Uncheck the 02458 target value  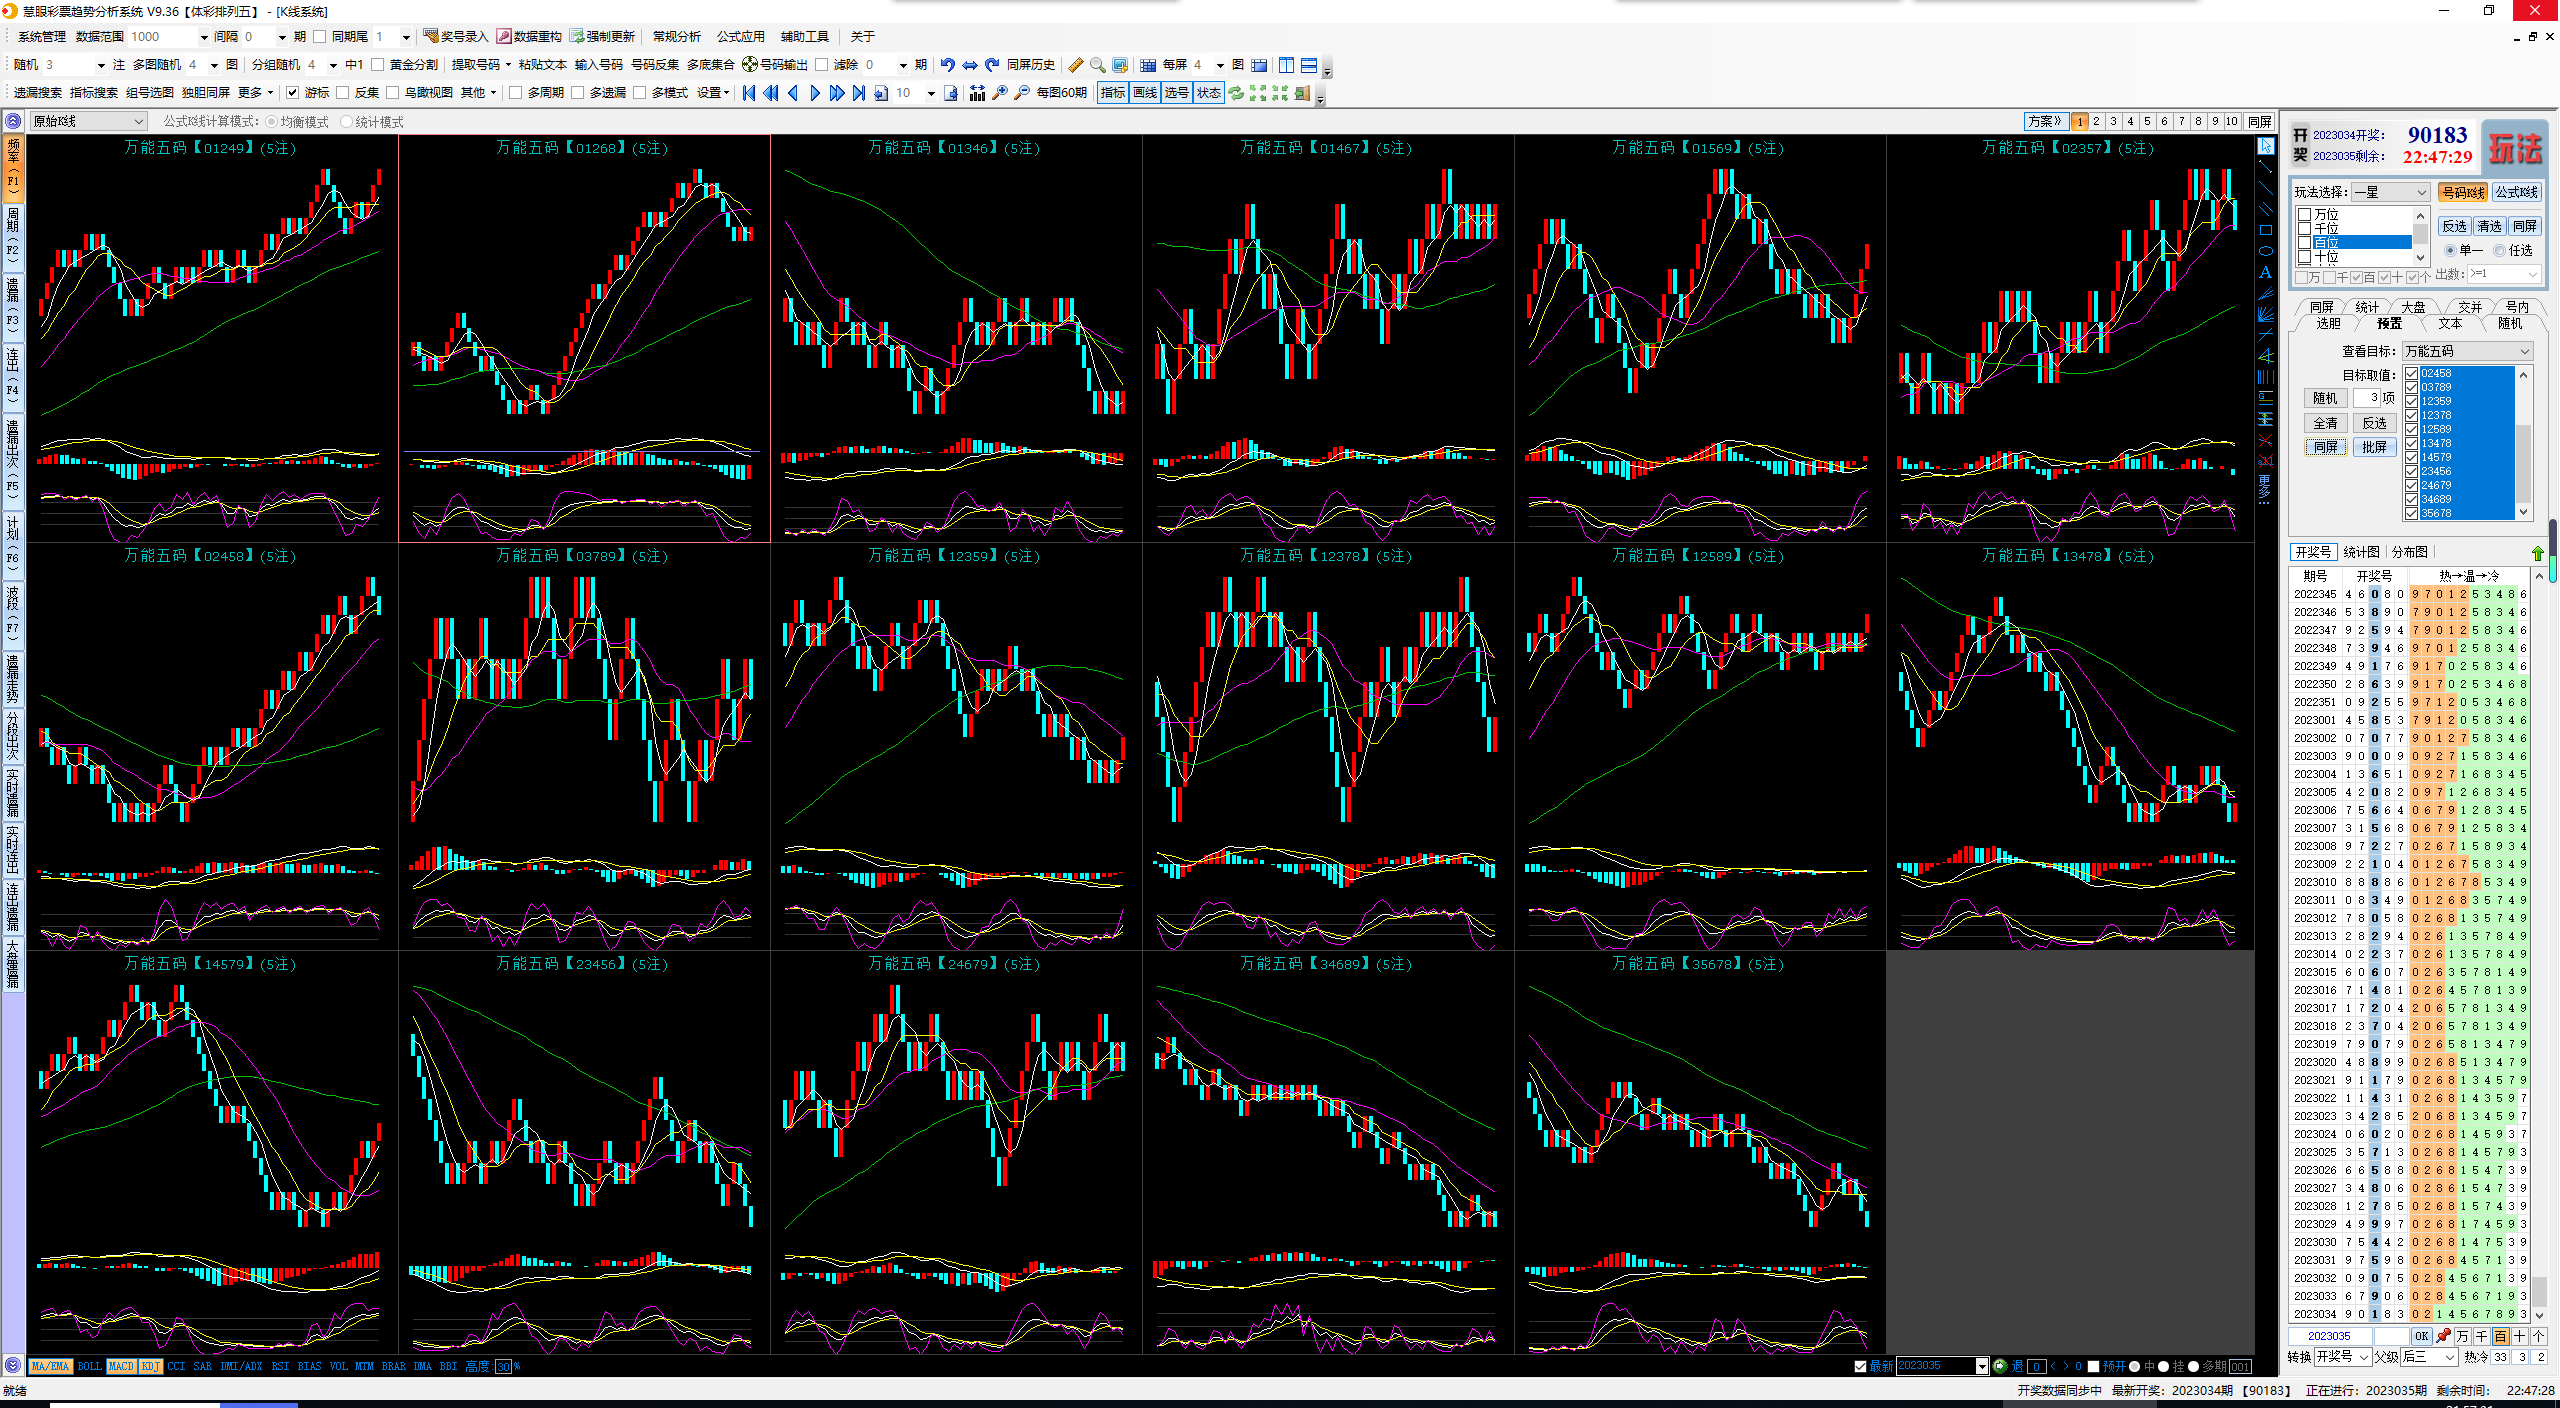pyautogui.click(x=2411, y=373)
